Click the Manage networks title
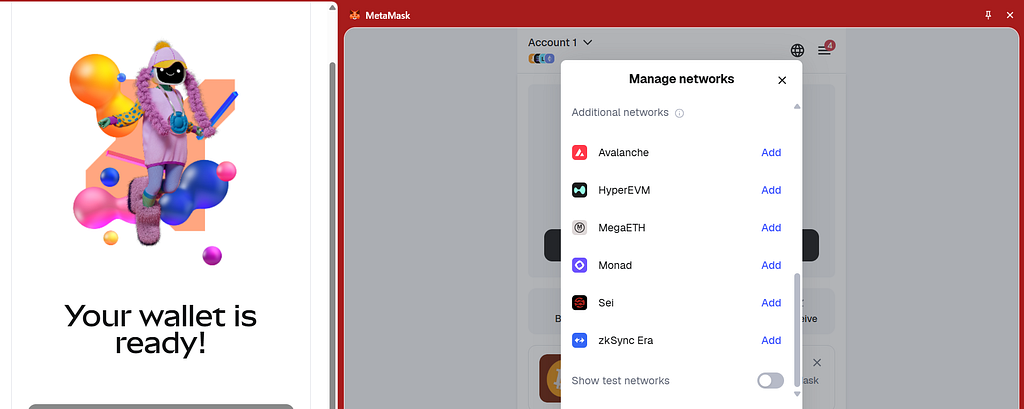This screenshot has width=1024, height=409. click(x=681, y=79)
